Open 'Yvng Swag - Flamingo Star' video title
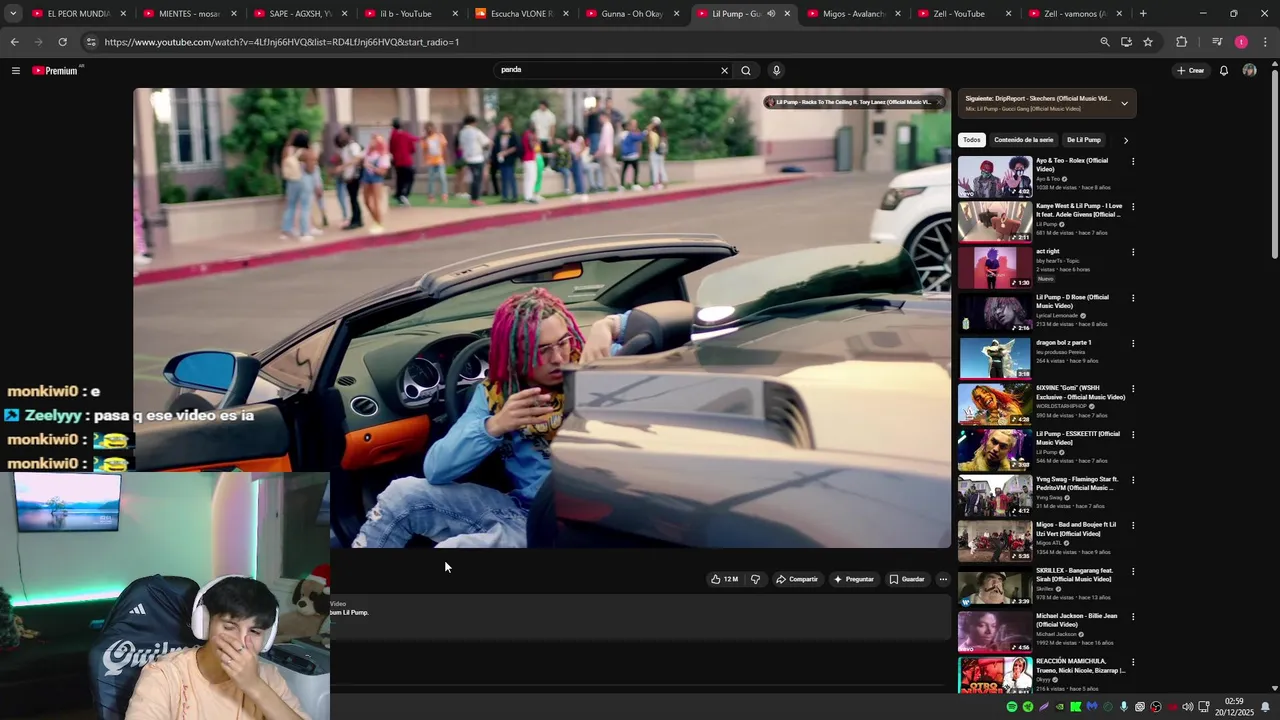 pyautogui.click(x=1076, y=483)
